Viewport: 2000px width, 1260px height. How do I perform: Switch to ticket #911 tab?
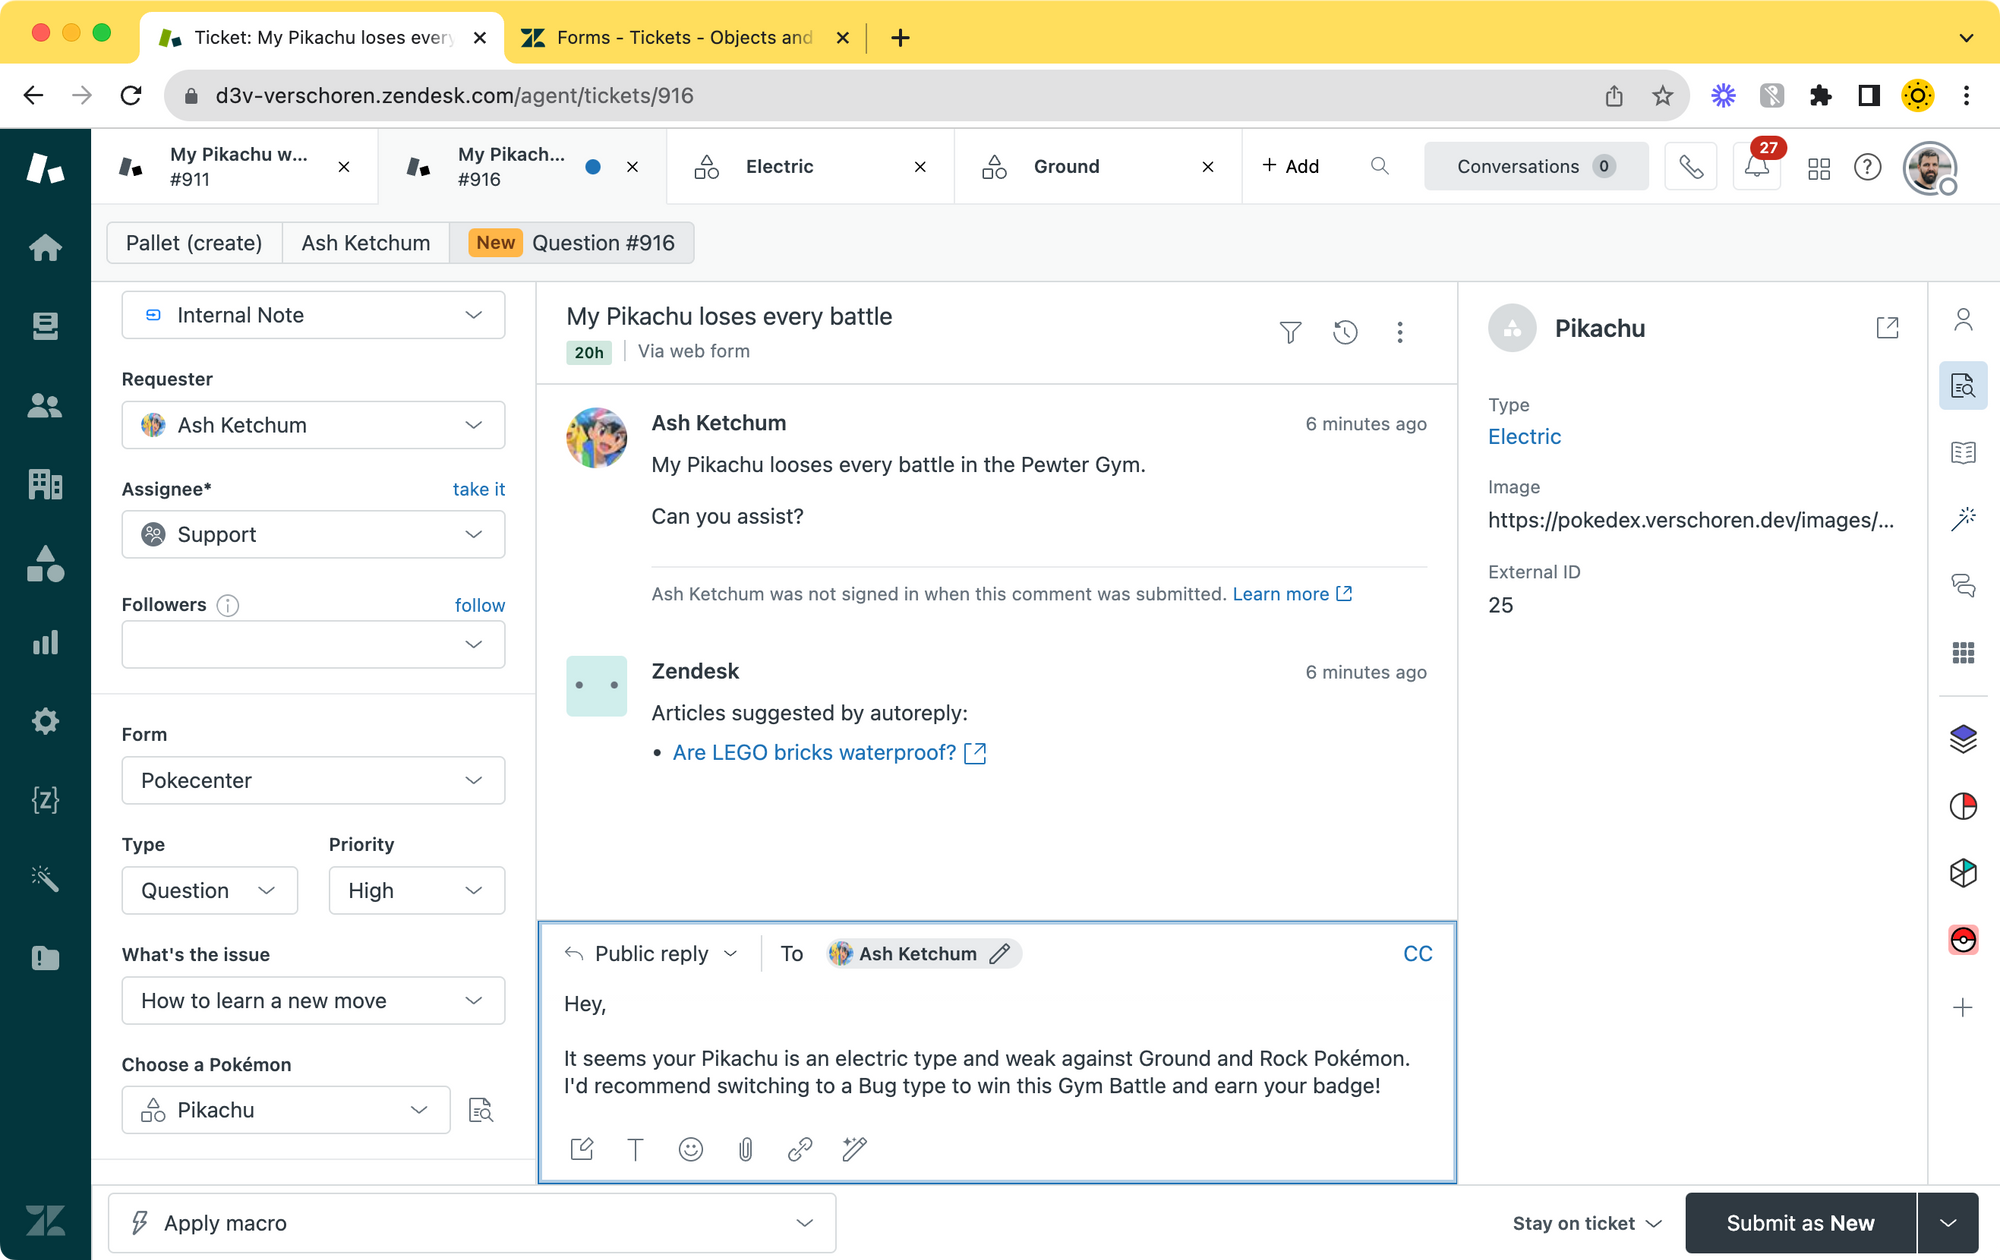pyautogui.click(x=238, y=167)
